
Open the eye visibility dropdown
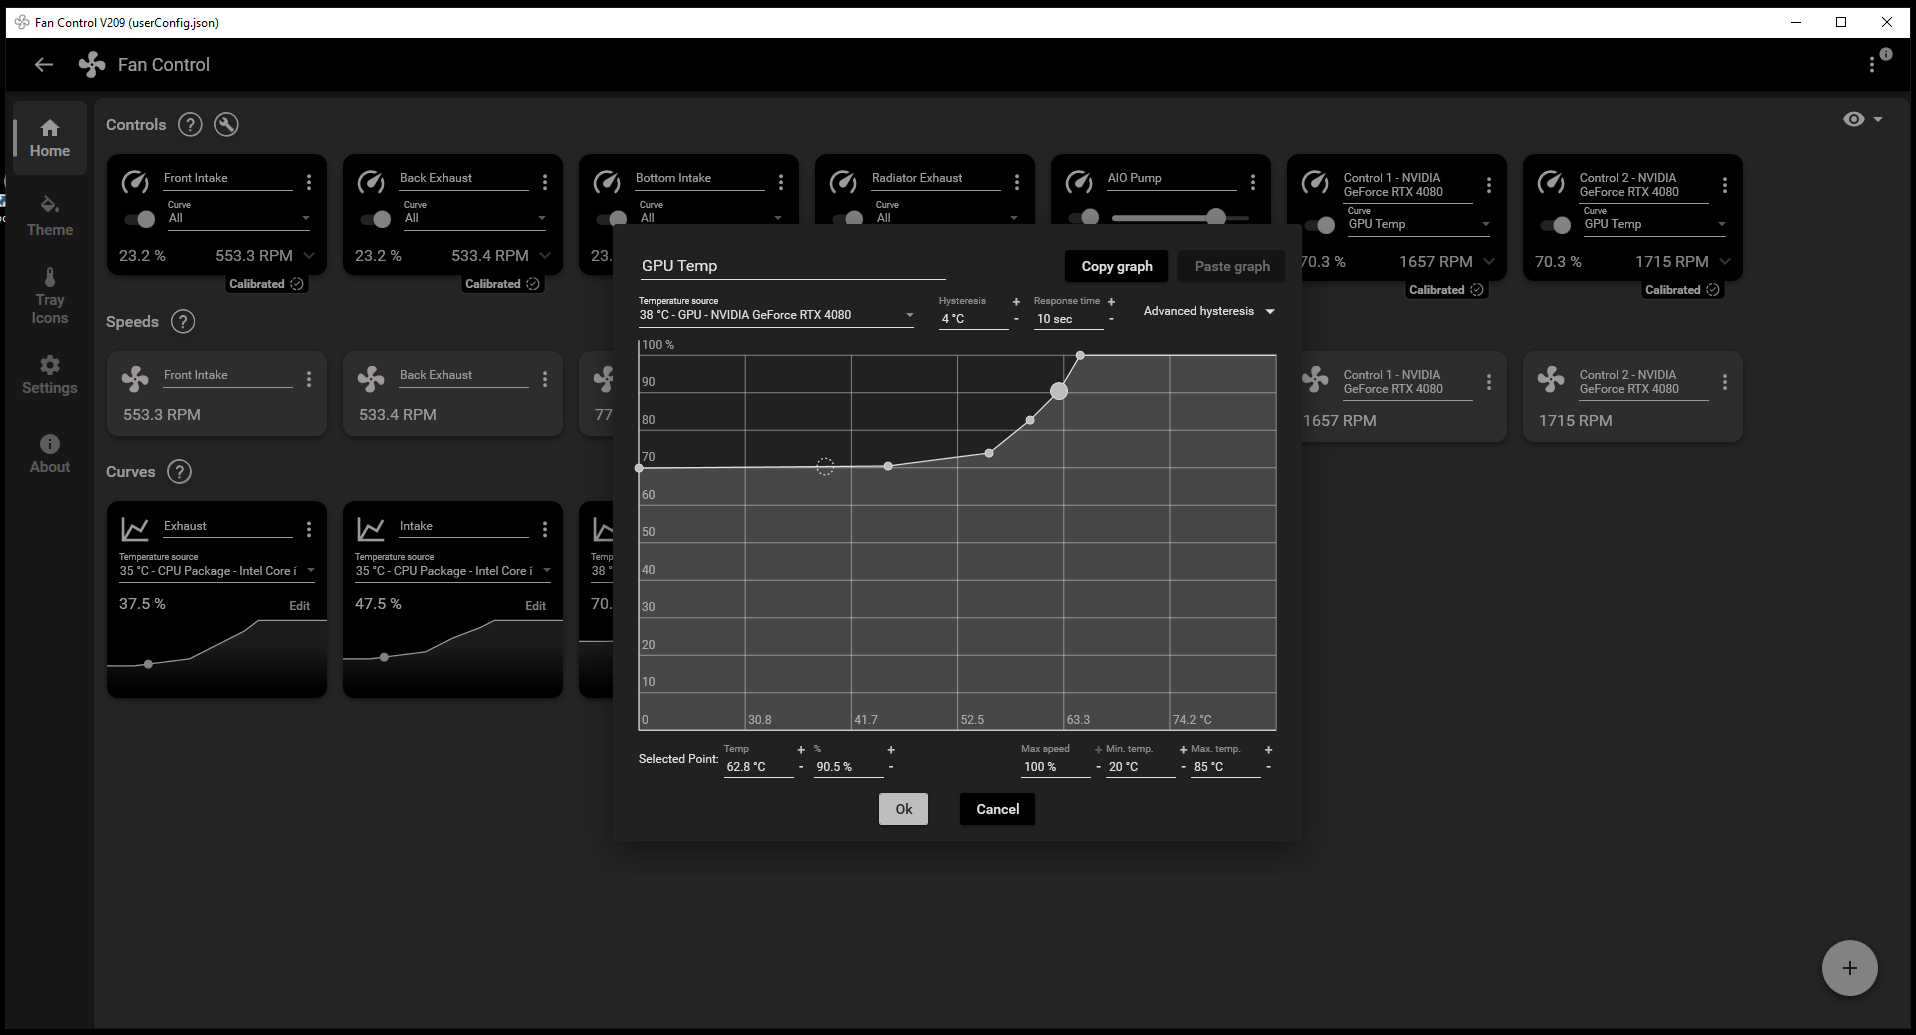click(1863, 119)
